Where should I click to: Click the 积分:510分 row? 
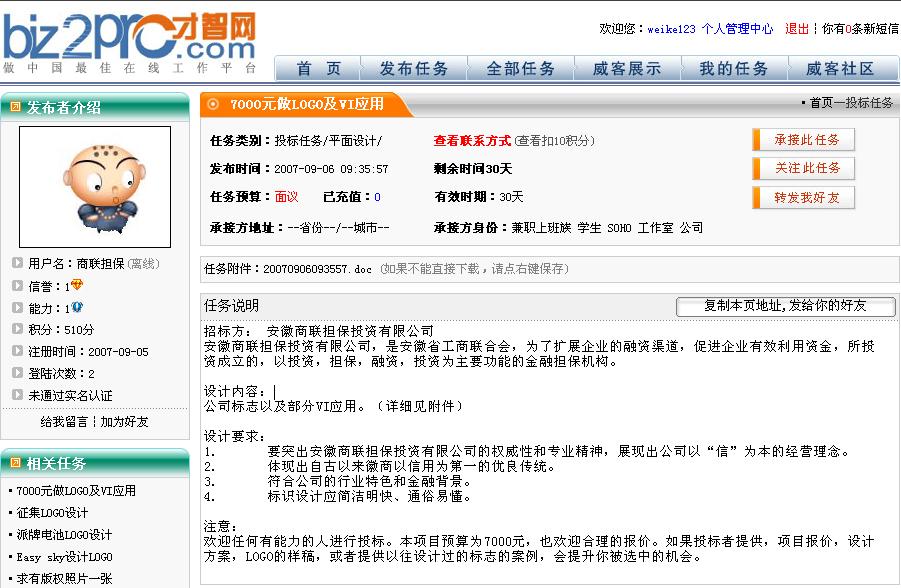point(61,330)
